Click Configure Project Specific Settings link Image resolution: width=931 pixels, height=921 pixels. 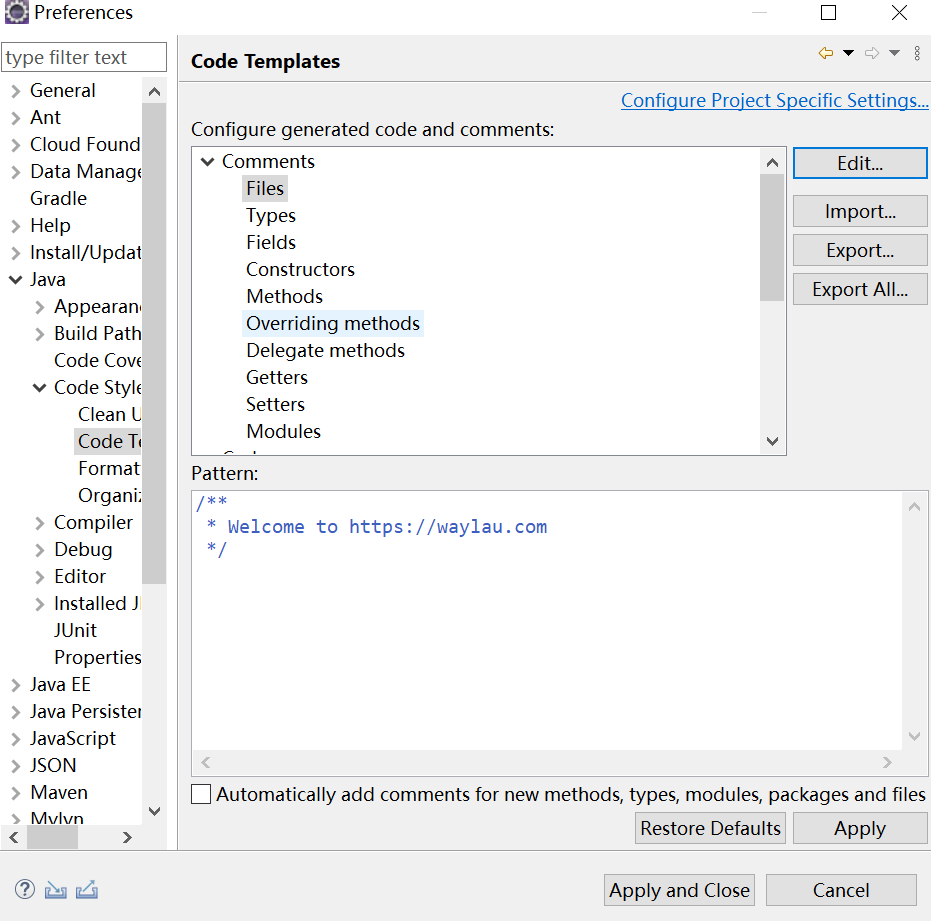click(x=774, y=100)
